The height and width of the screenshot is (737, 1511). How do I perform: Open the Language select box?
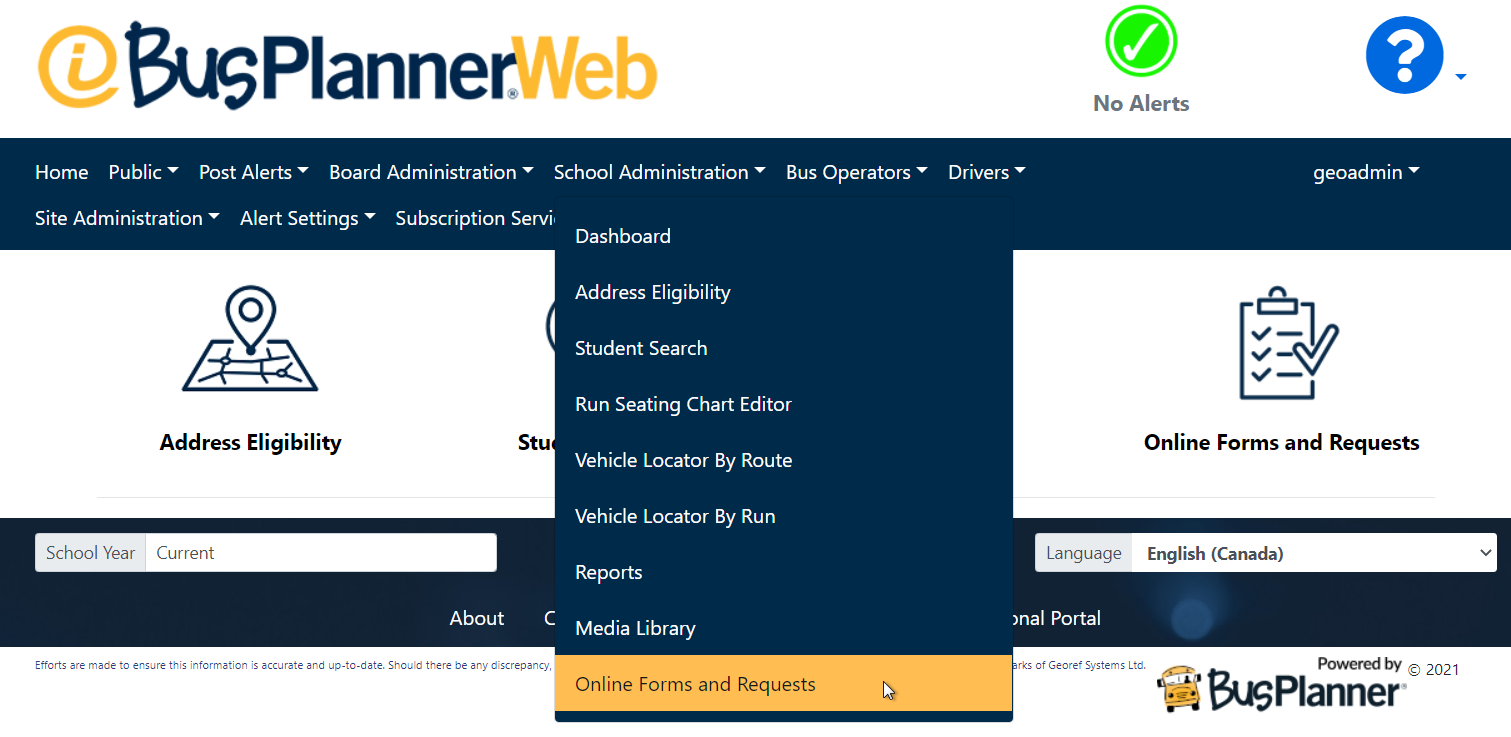click(x=1313, y=553)
